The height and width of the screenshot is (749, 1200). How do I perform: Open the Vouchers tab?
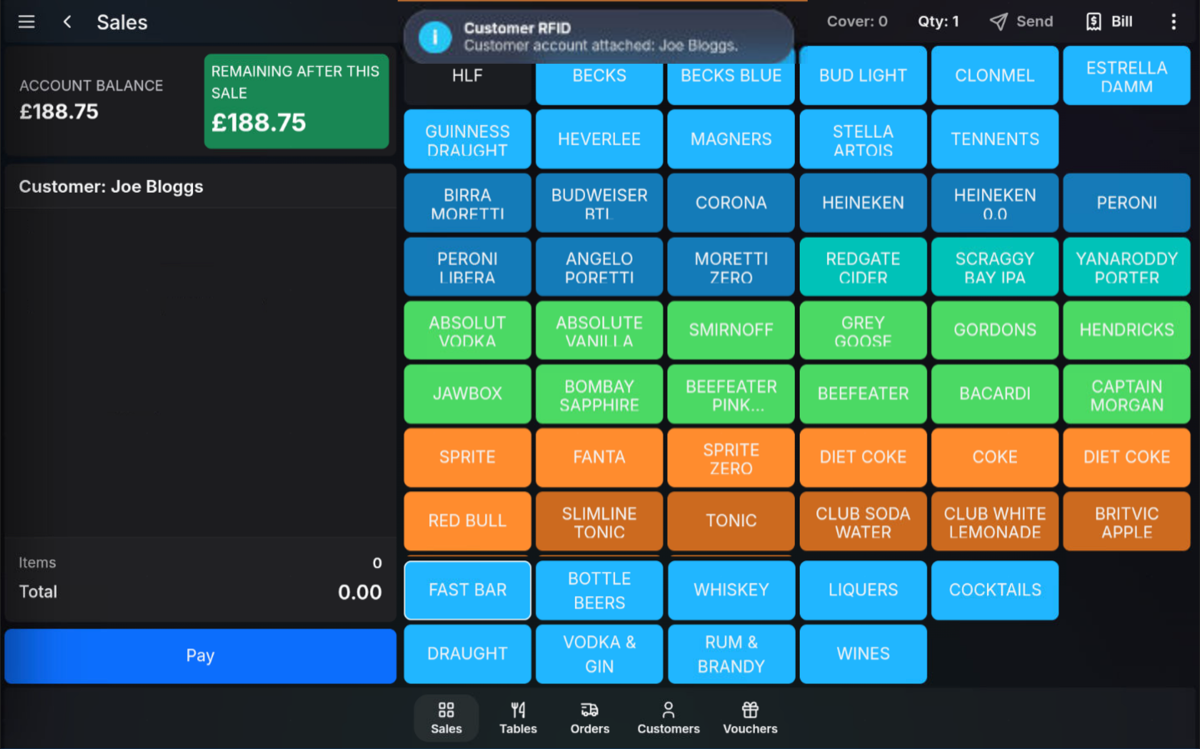pos(750,718)
